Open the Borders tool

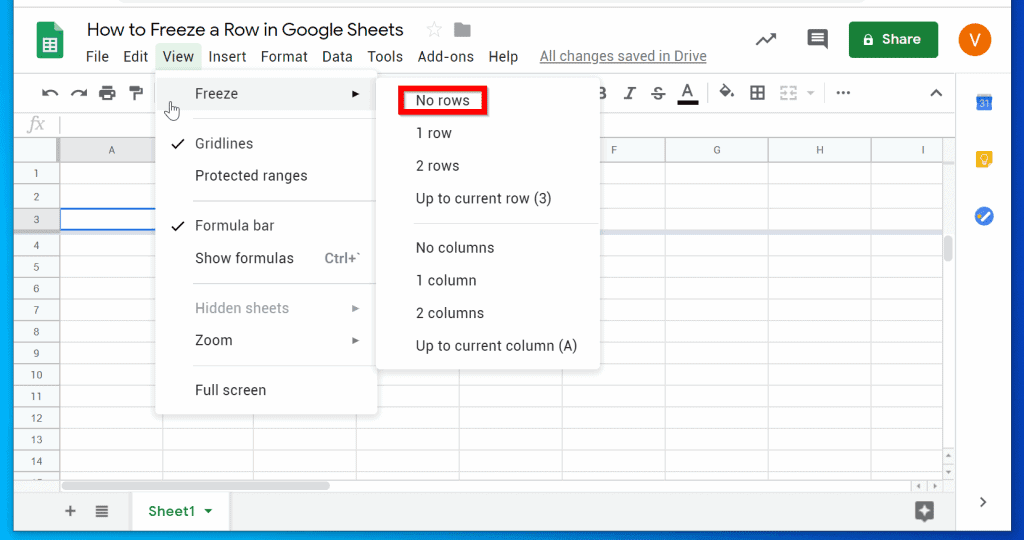point(757,93)
